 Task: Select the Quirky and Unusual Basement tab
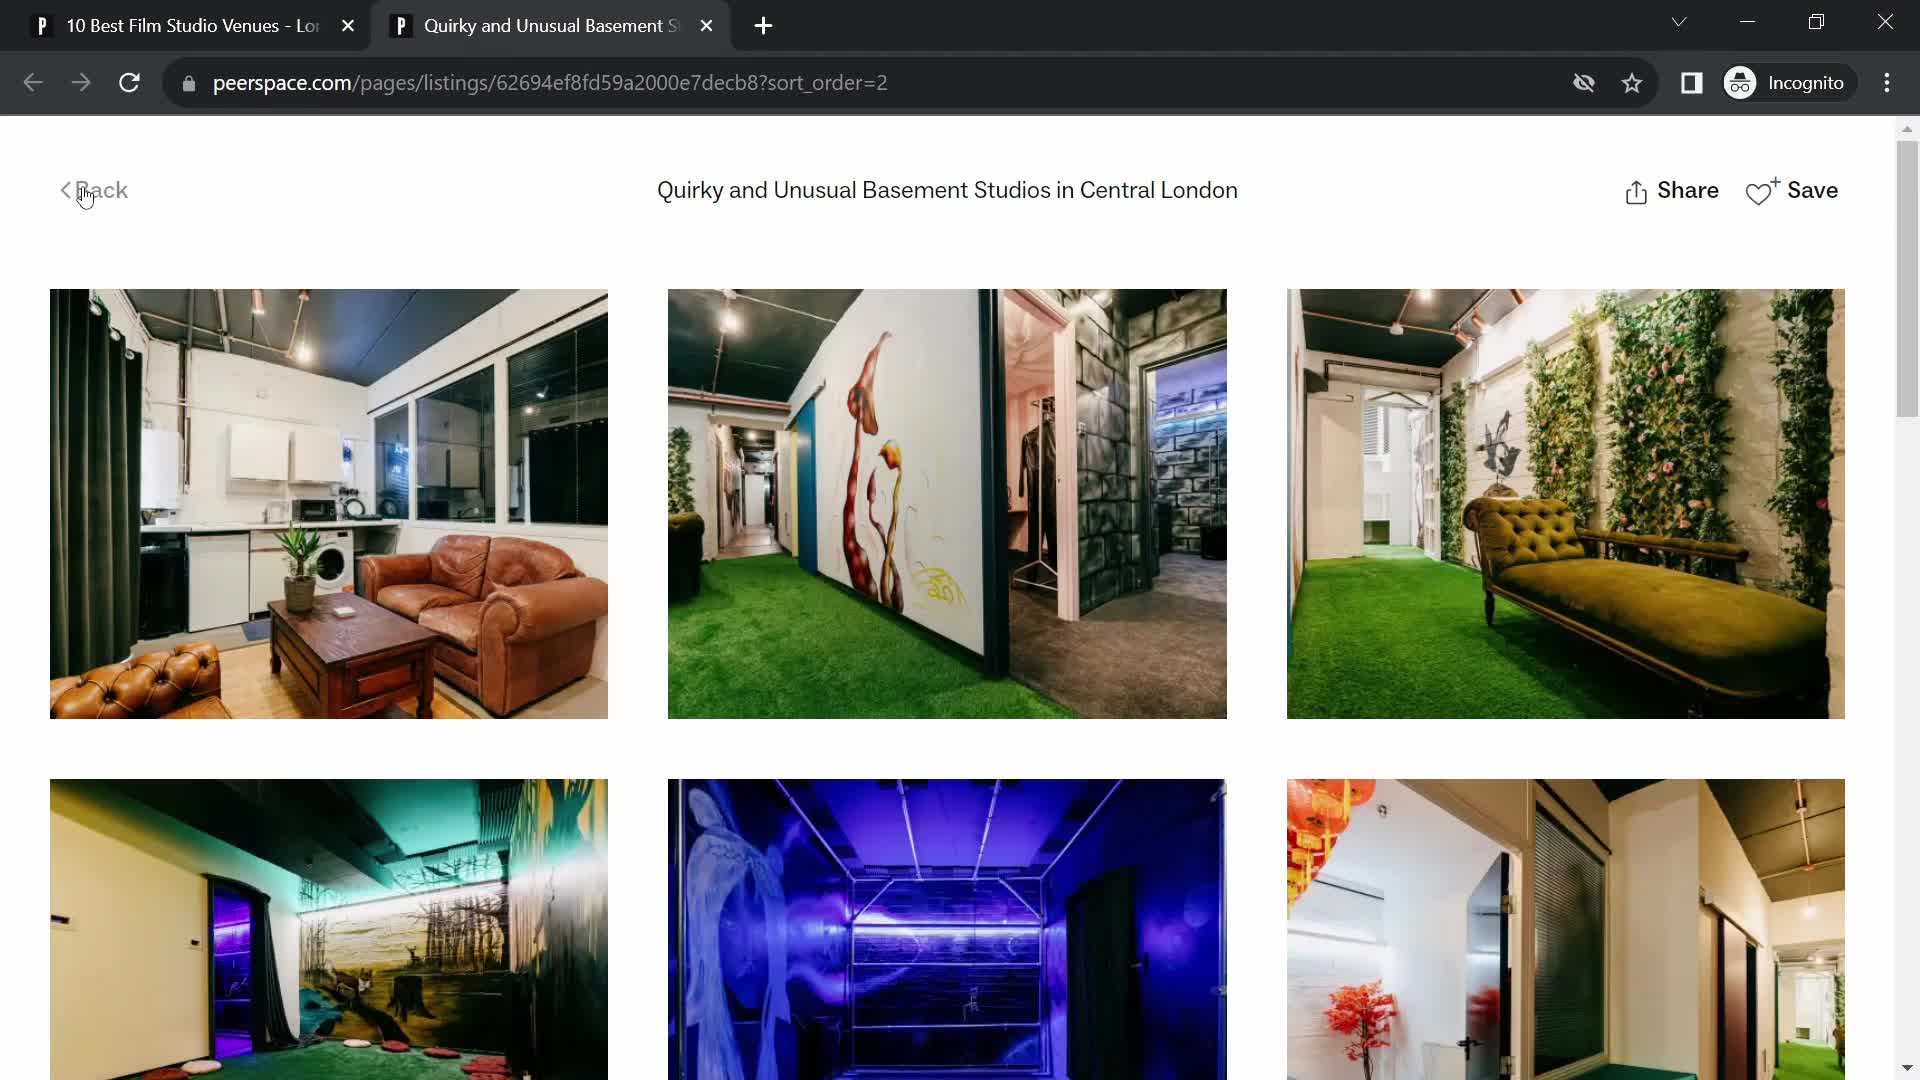(x=550, y=26)
